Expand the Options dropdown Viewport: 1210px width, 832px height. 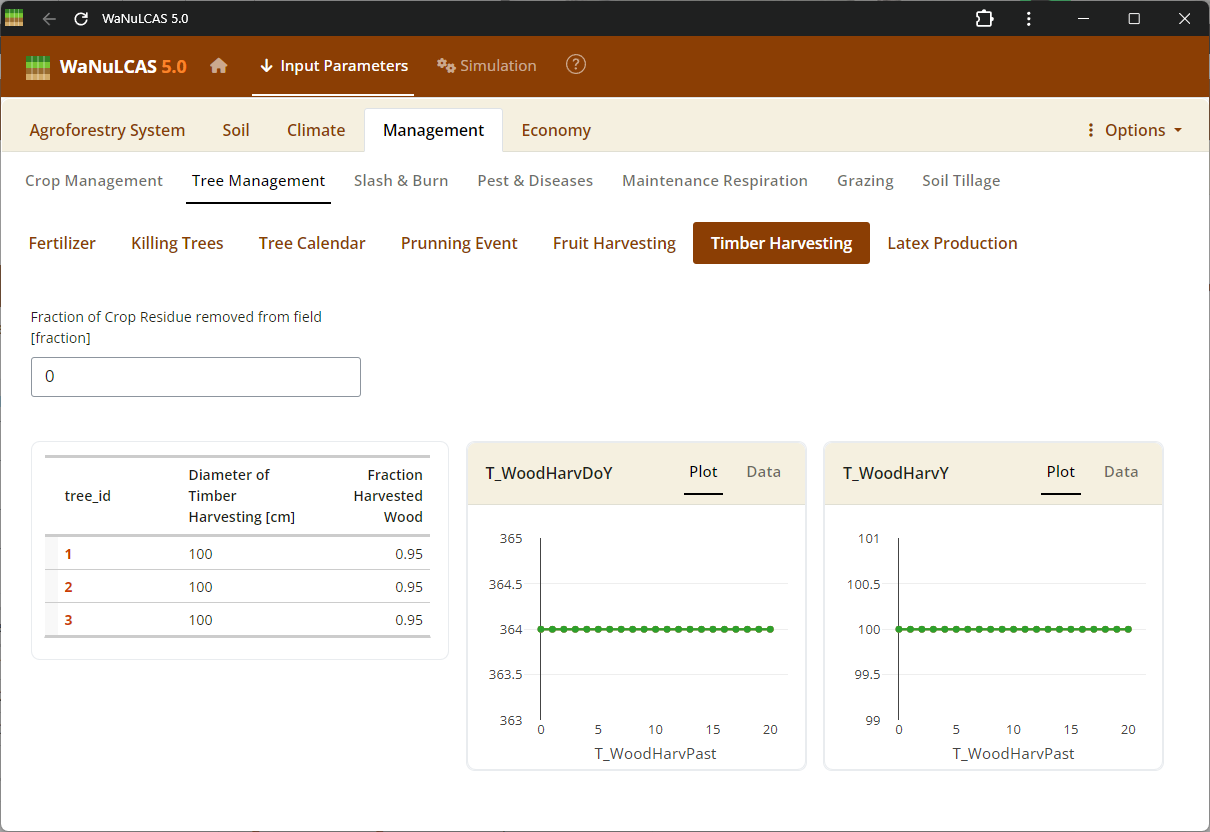click(1134, 130)
